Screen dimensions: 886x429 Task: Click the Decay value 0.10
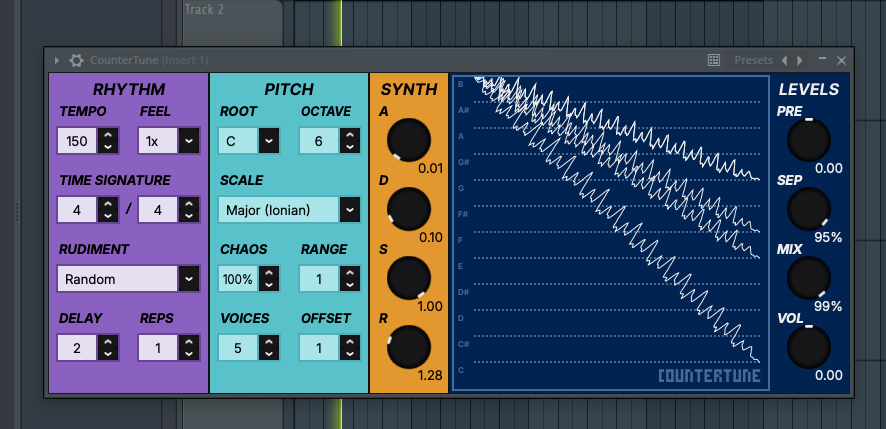[x=431, y=237]
